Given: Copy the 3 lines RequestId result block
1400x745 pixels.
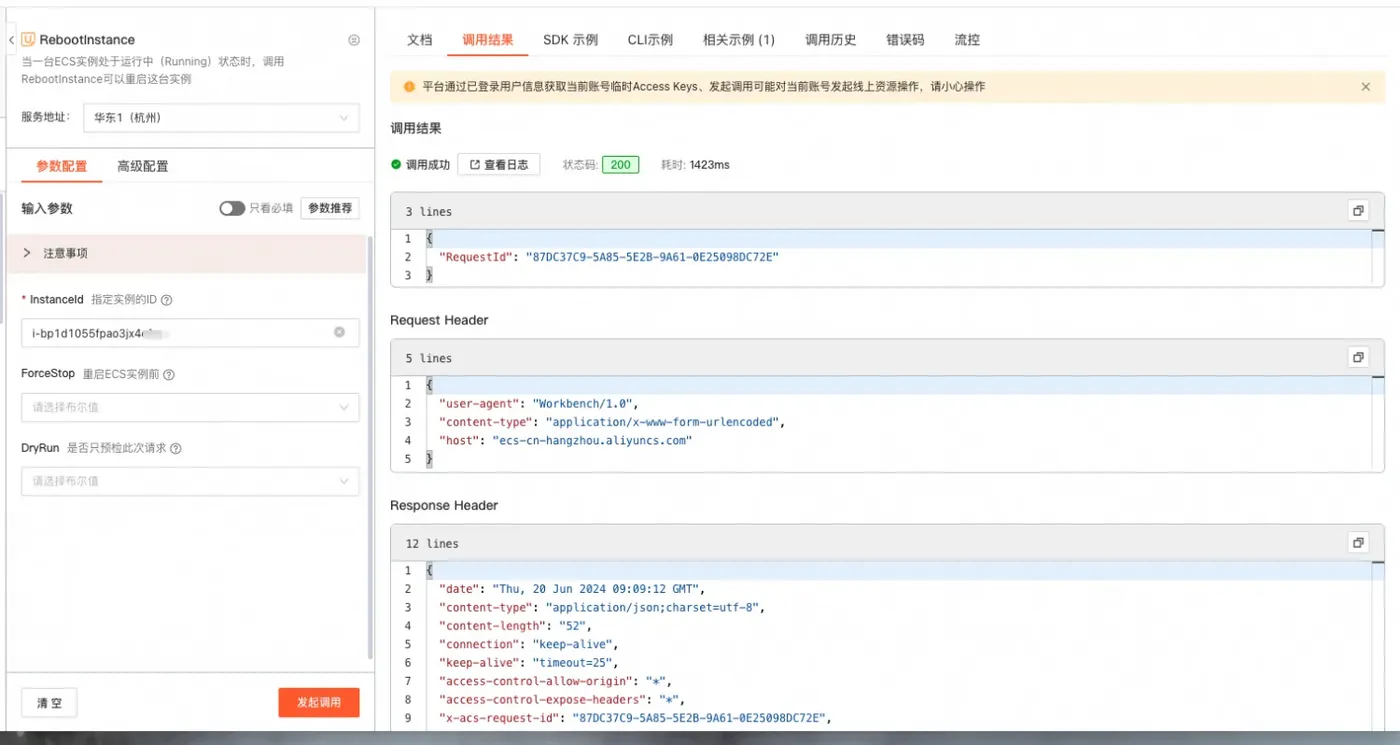Looking at the screenshot, I should tap(1358, 211).
